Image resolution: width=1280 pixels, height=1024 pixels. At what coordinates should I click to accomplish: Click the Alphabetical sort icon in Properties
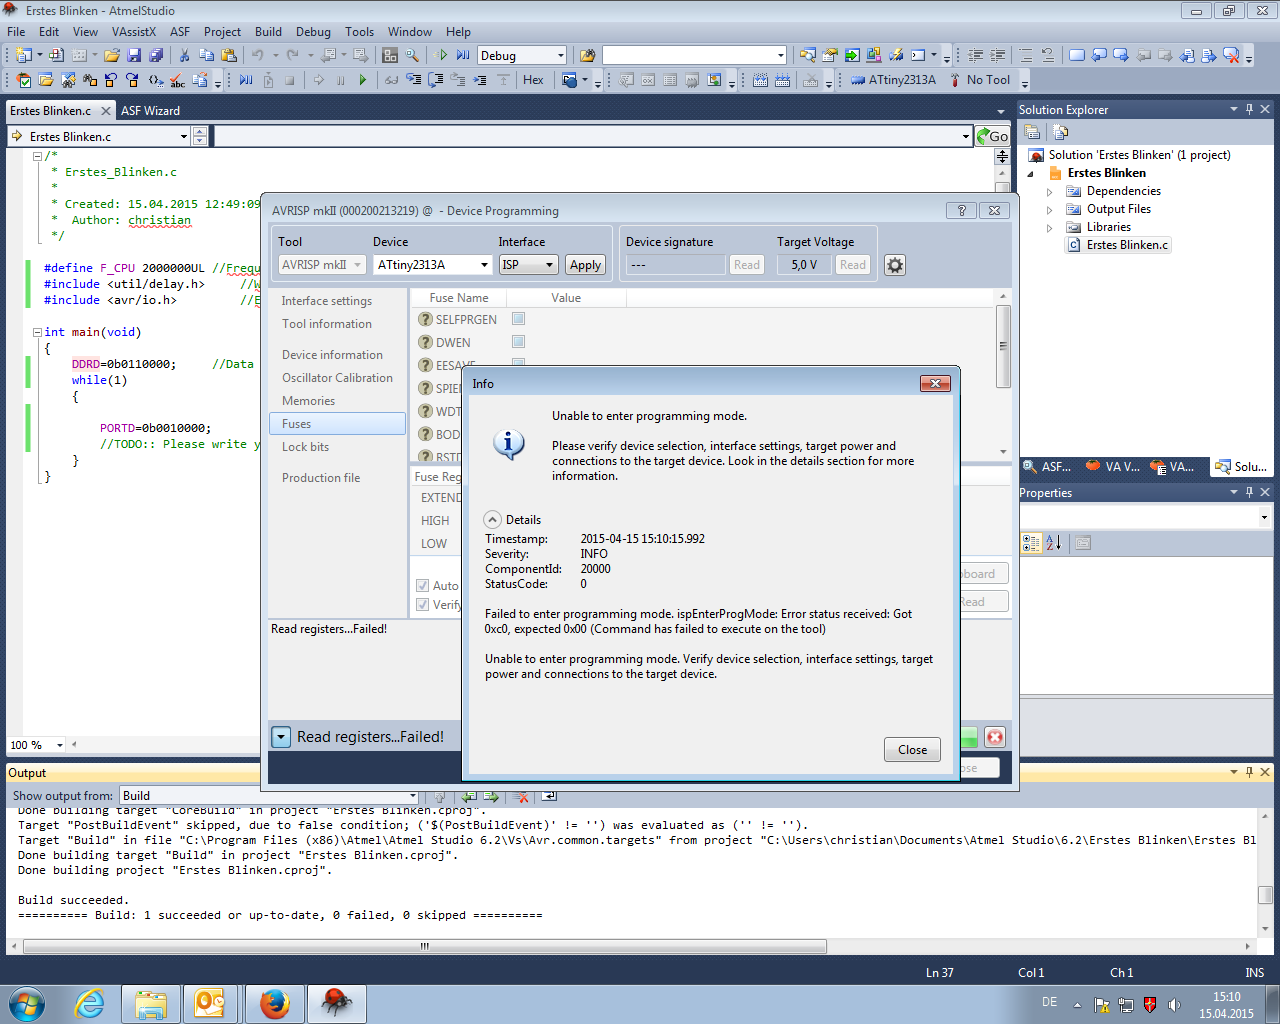click(1053, 543)
